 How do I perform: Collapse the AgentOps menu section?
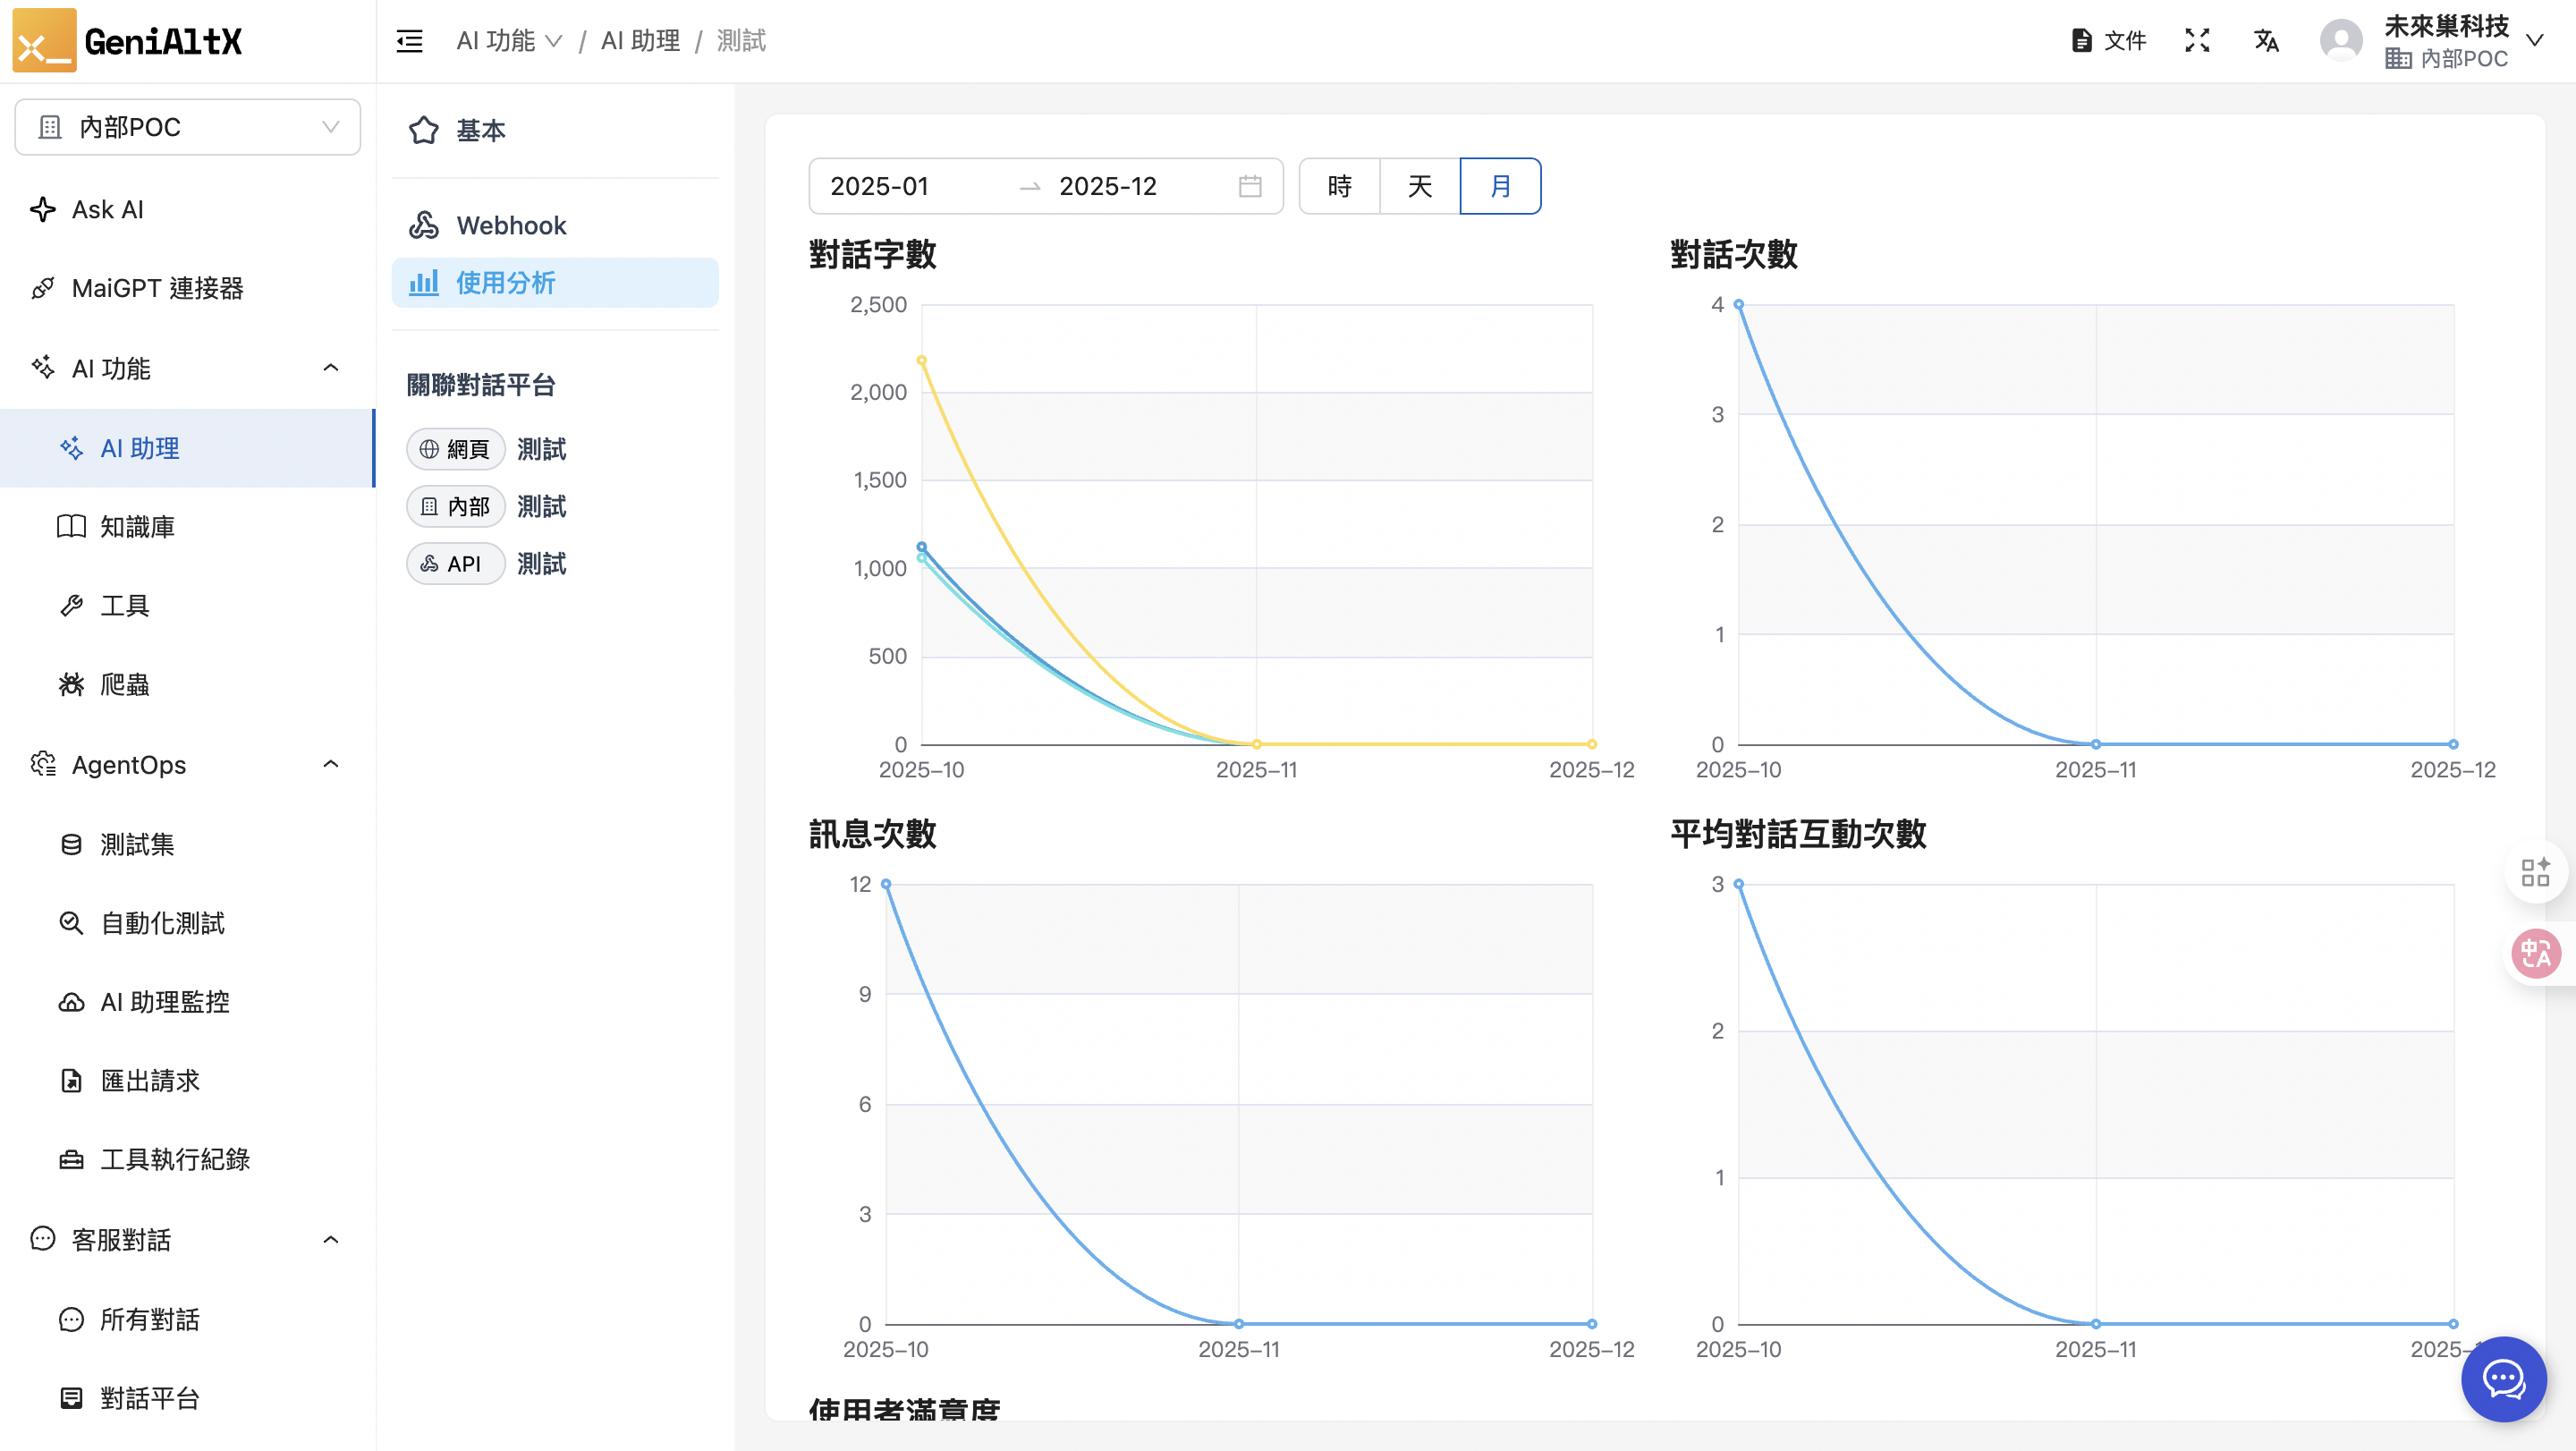(331, 764)
